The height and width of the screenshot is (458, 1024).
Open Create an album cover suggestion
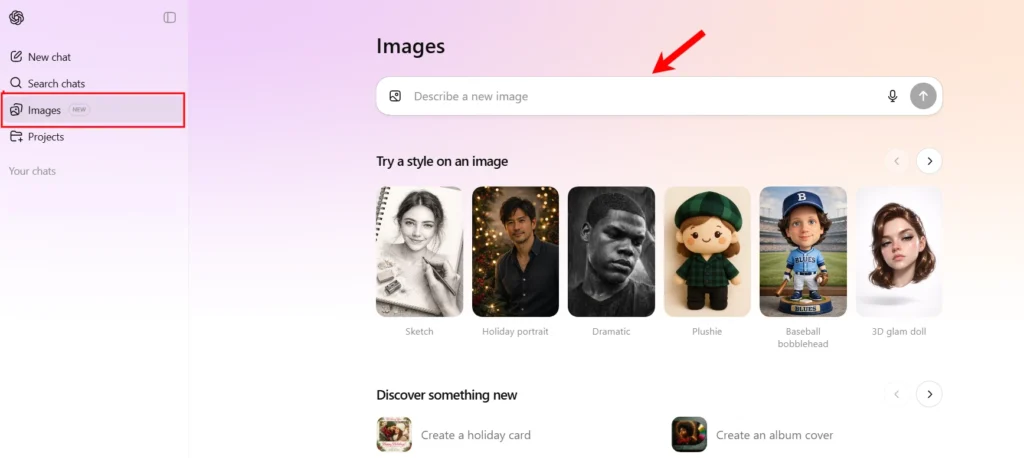[x=752, y=434]
